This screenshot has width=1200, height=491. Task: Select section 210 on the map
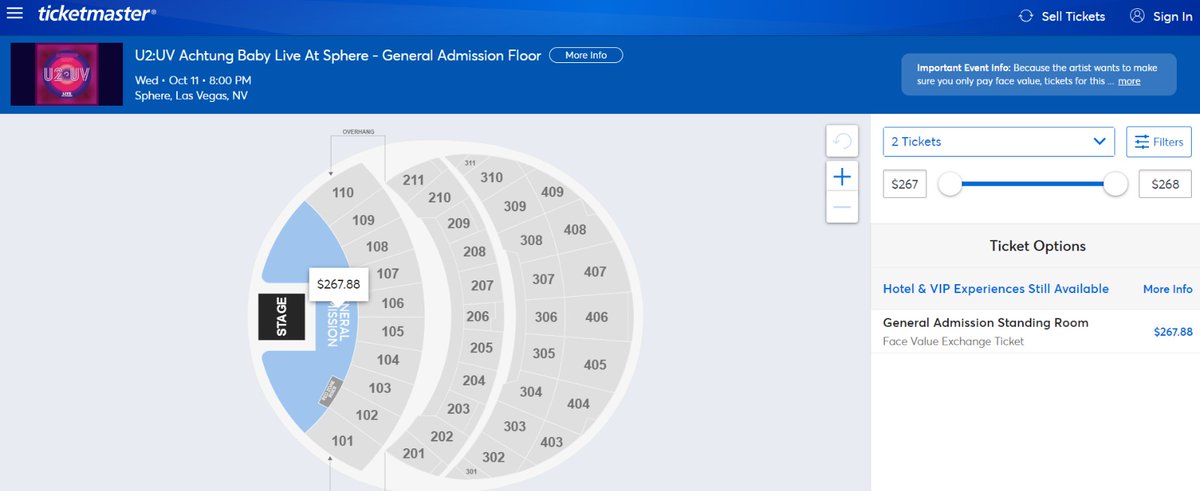click(x=439, y=198)
